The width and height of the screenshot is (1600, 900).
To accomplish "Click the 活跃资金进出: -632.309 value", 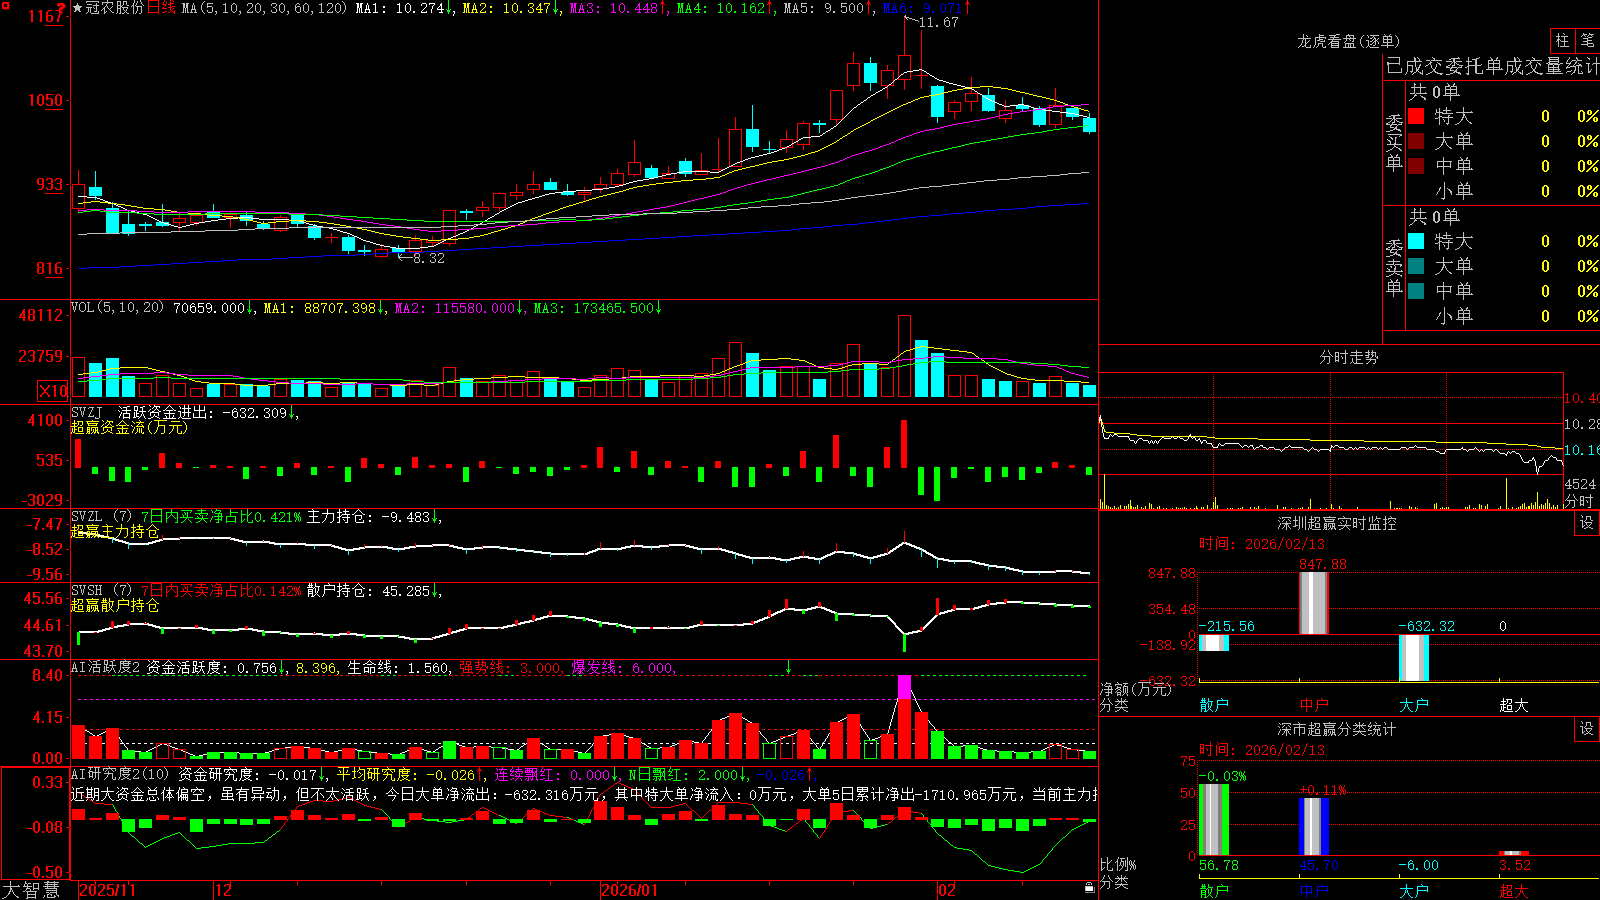I will coord(208,412).
